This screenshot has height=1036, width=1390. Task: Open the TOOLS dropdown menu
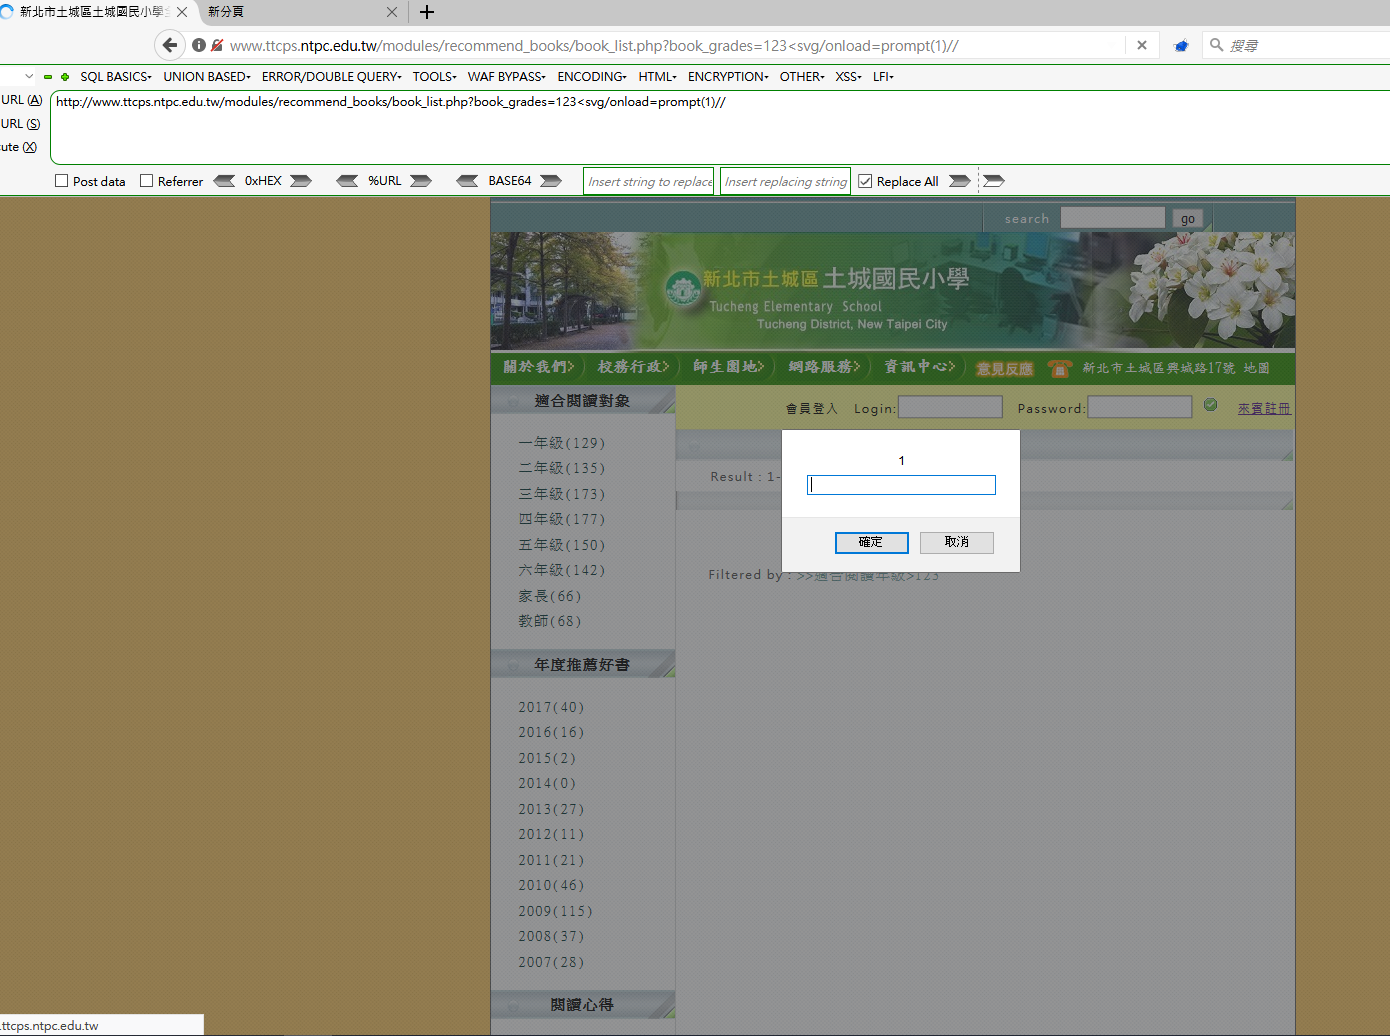434,77
